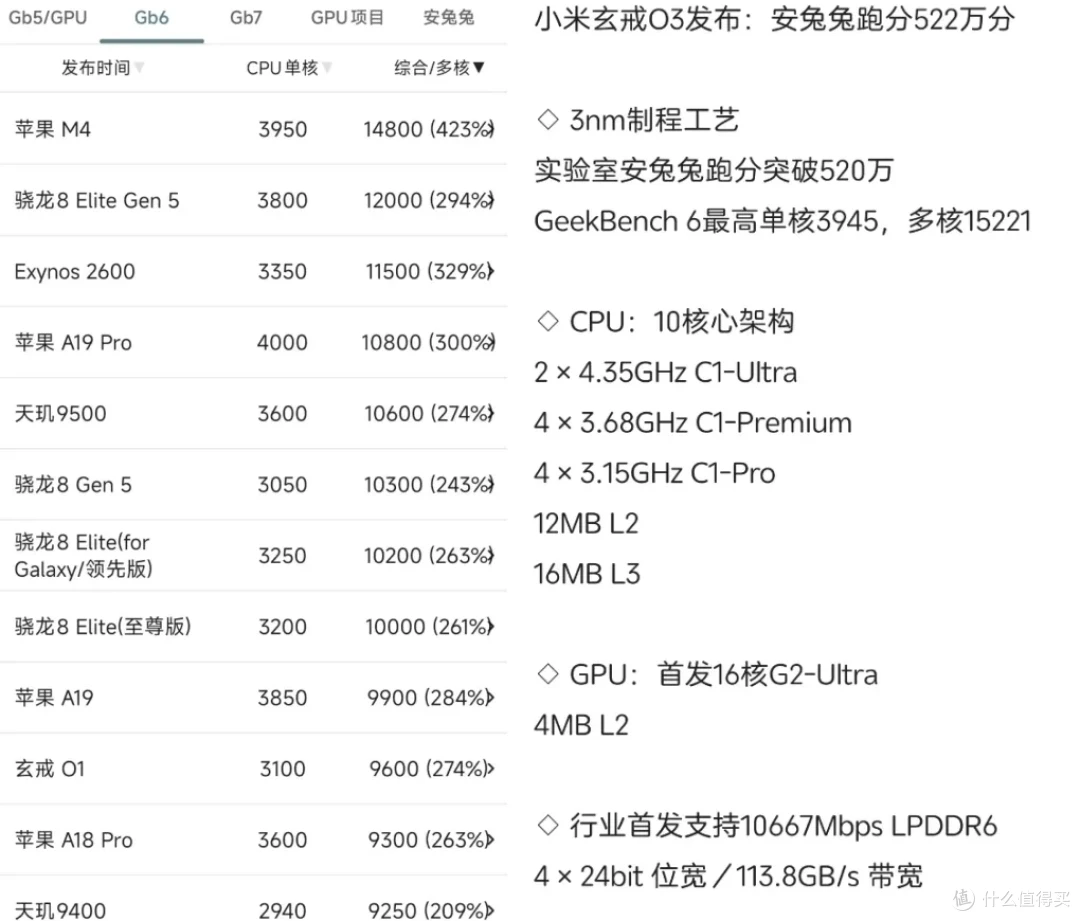Click the 4 × 3.15GHz C1-Pro line

tap(654, 473)
